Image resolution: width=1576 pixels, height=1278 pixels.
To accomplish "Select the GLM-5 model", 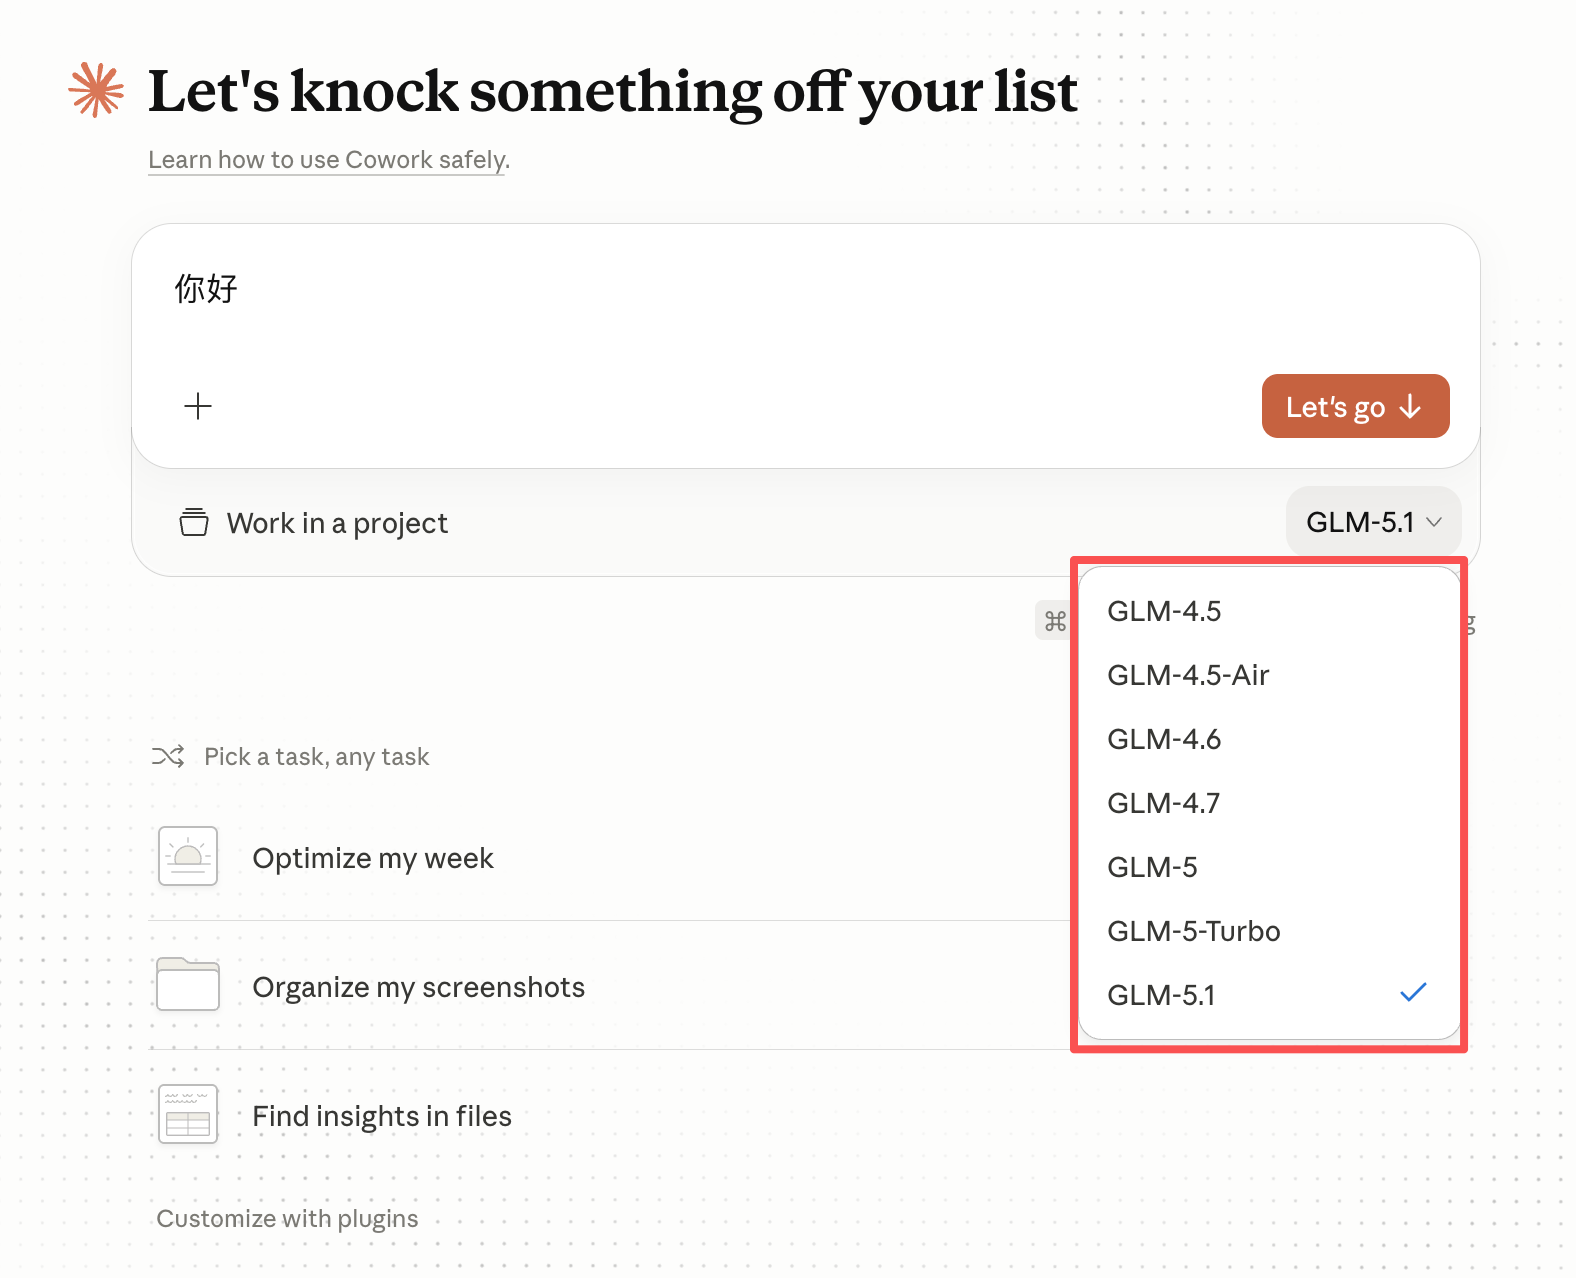I will (1152, 867).
